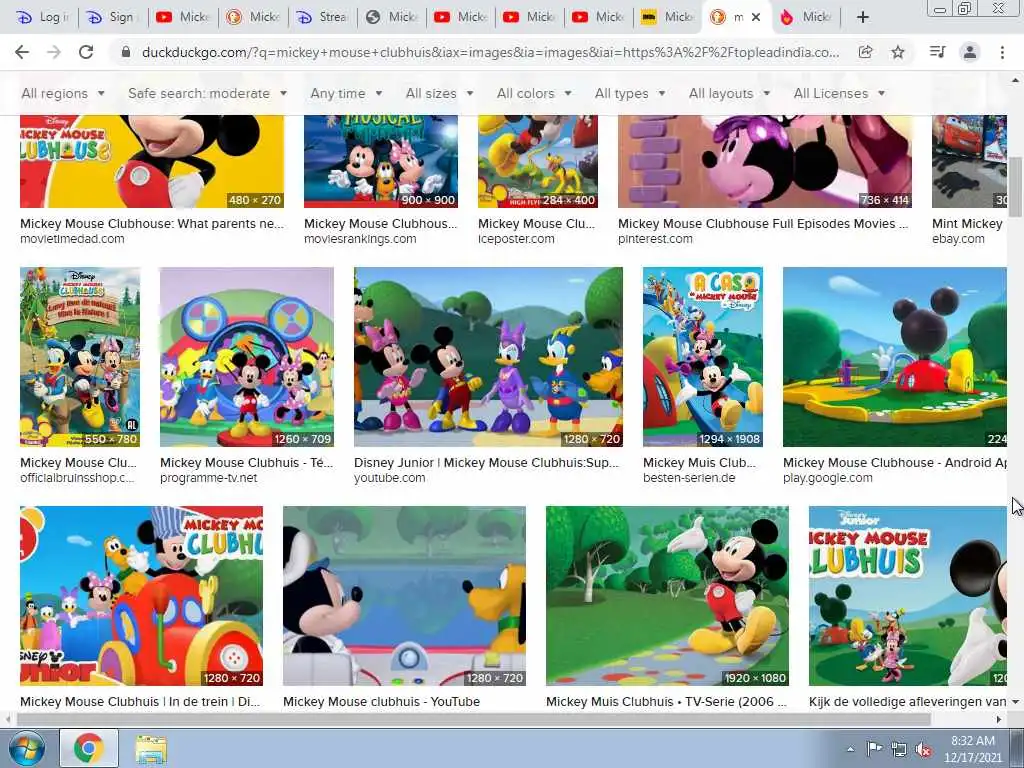Select the train thumbnail with Disney Junior logo
The height and width of the screenshot is (768, 1024).
pyautogui.click(x=141, y=596)
